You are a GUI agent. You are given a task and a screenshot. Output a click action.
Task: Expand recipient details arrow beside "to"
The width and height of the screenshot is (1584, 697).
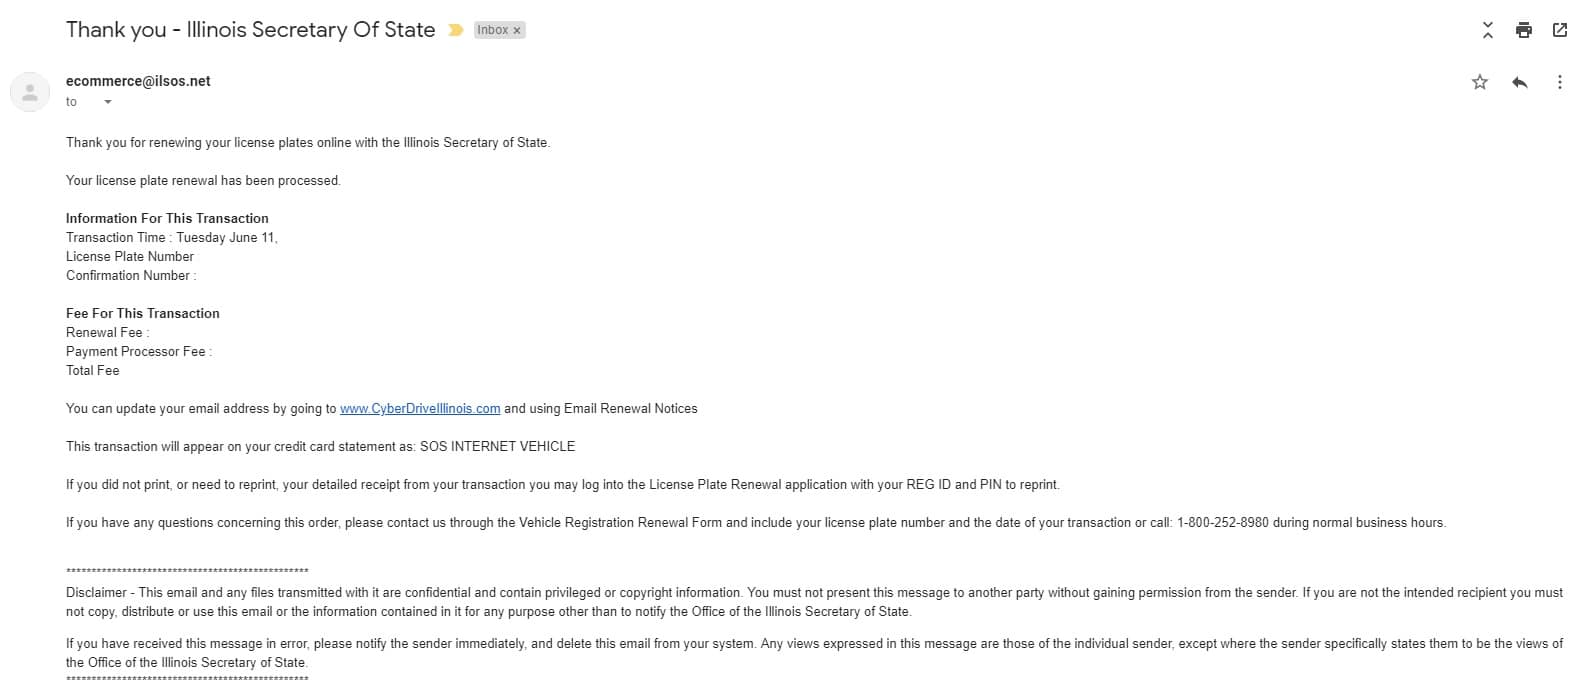[x=108, y=102]
